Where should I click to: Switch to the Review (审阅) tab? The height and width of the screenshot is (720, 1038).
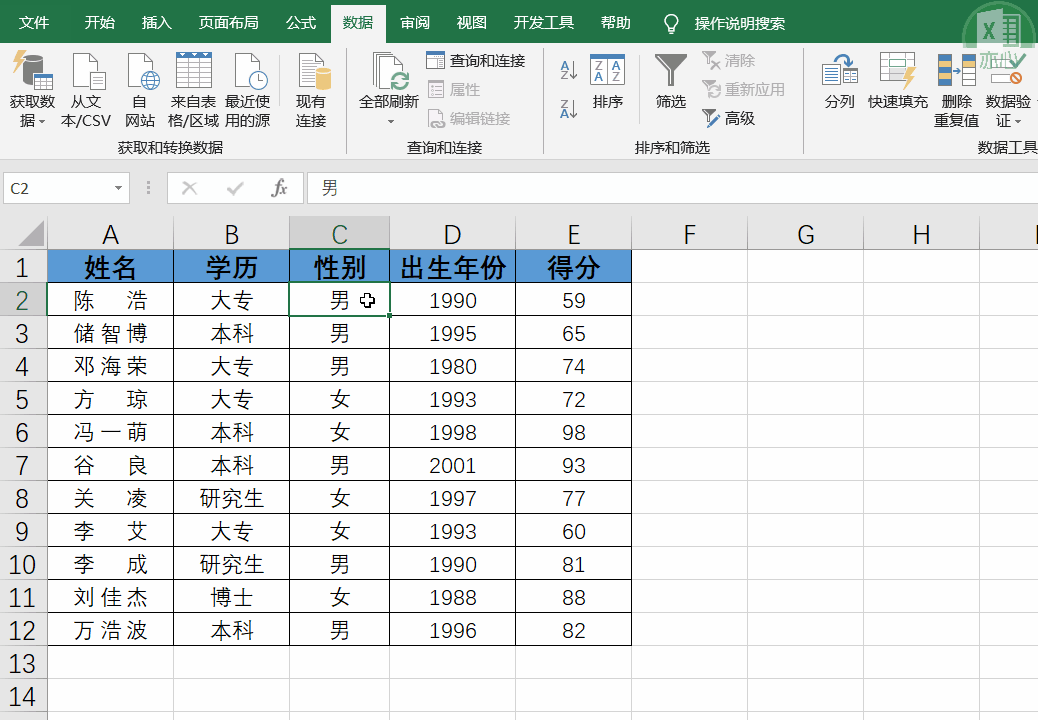click(415, 23)
